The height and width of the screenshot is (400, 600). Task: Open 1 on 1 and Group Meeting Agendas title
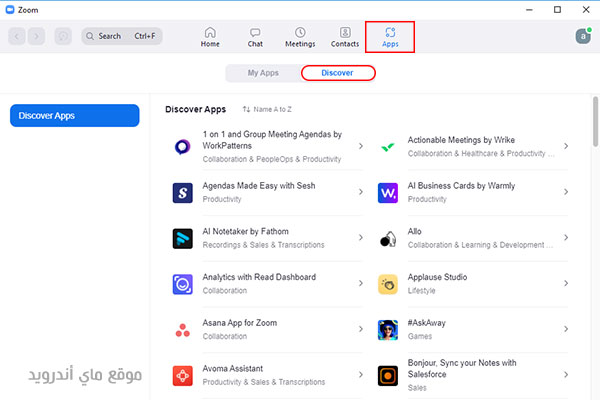272,140
